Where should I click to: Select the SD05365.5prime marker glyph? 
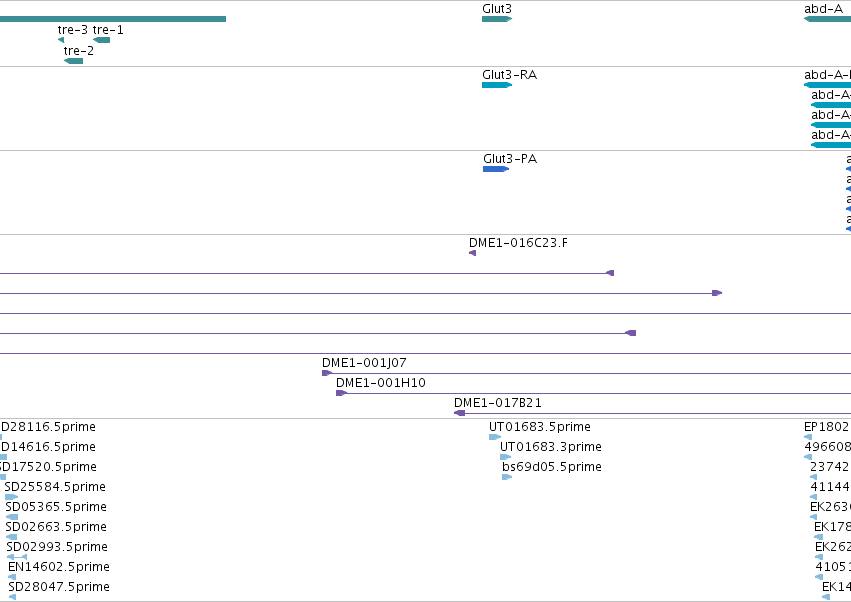[x=11, y=517]
